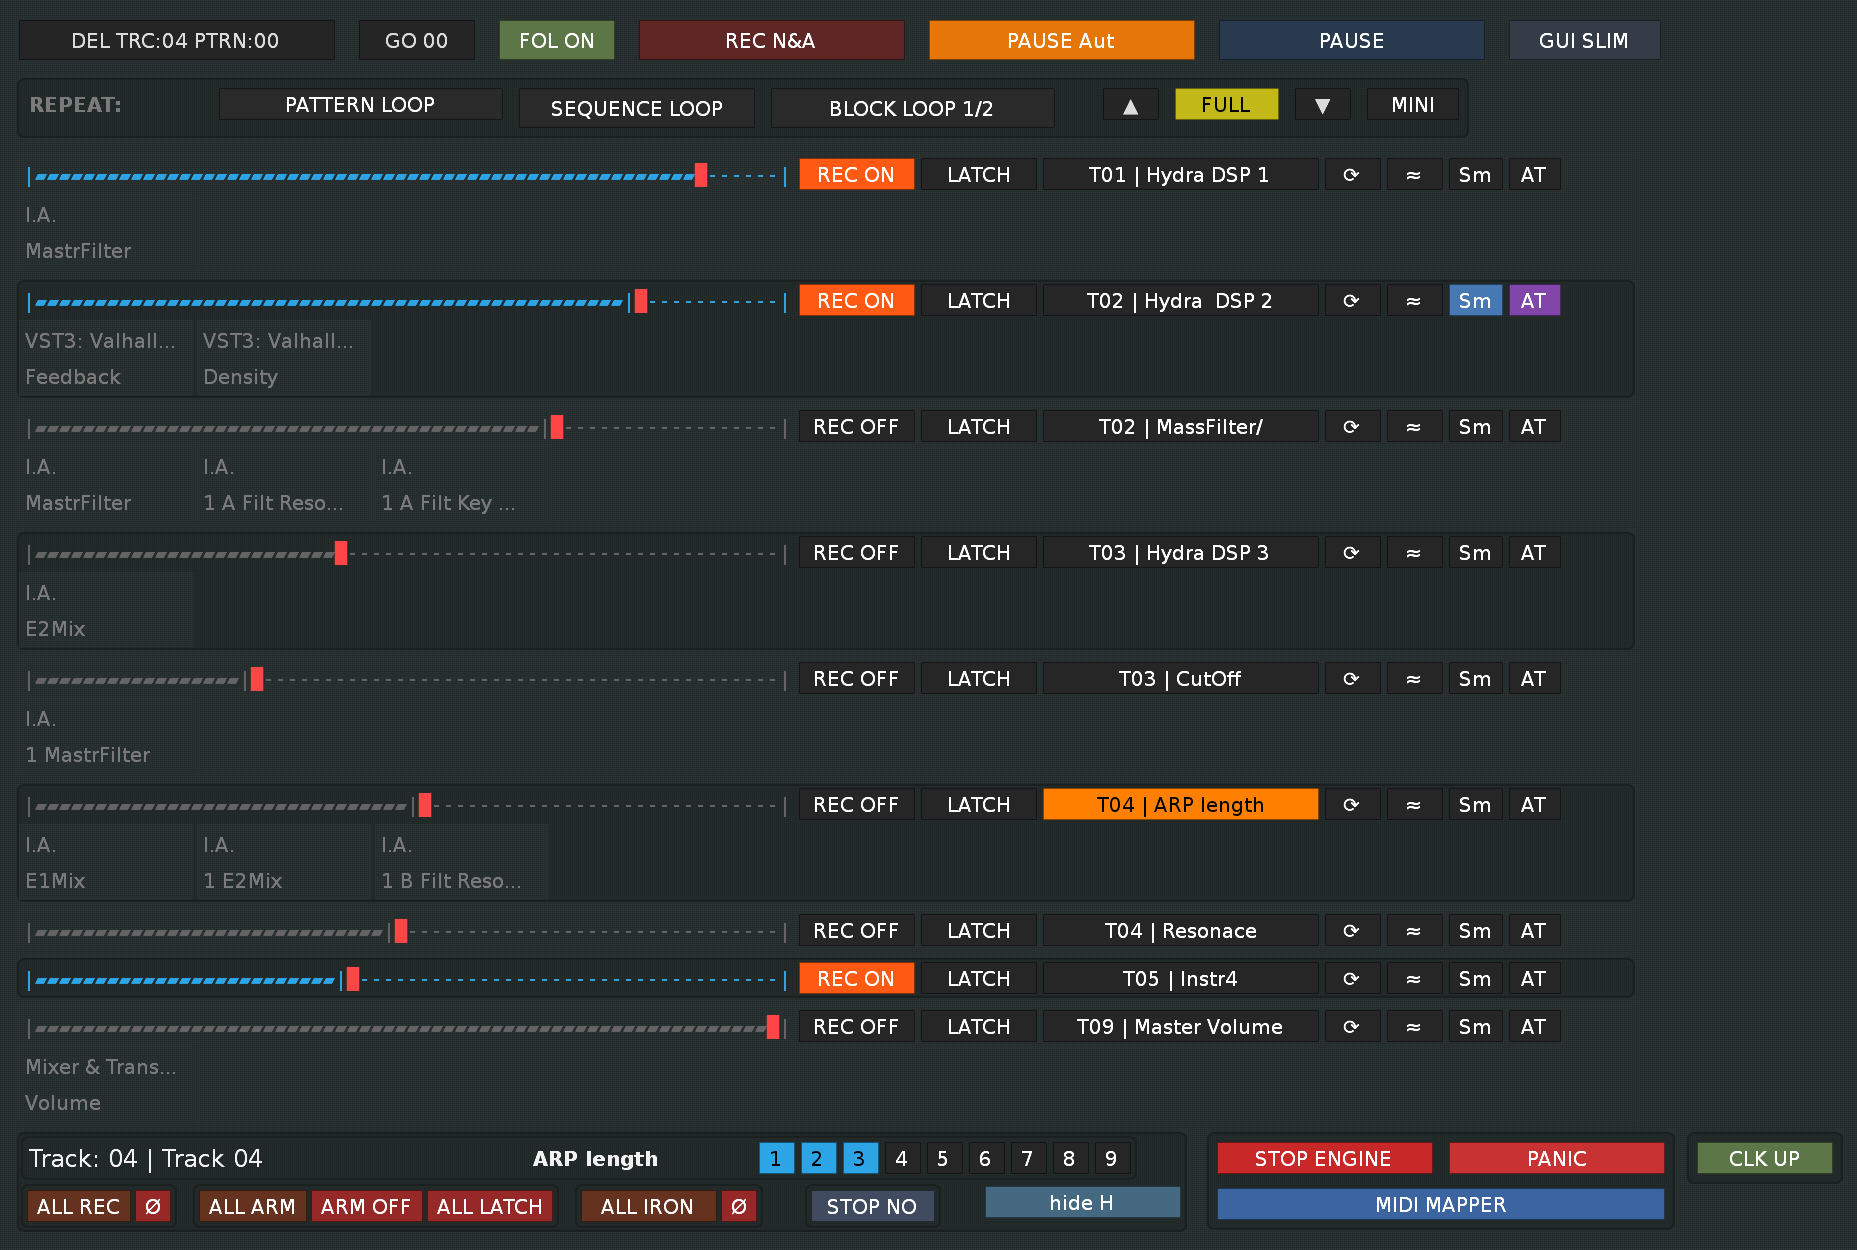Click the loop icon on T09 Master Volume
The height and width of the screenshot is (1250, 1857).
coord(1351,1027)
